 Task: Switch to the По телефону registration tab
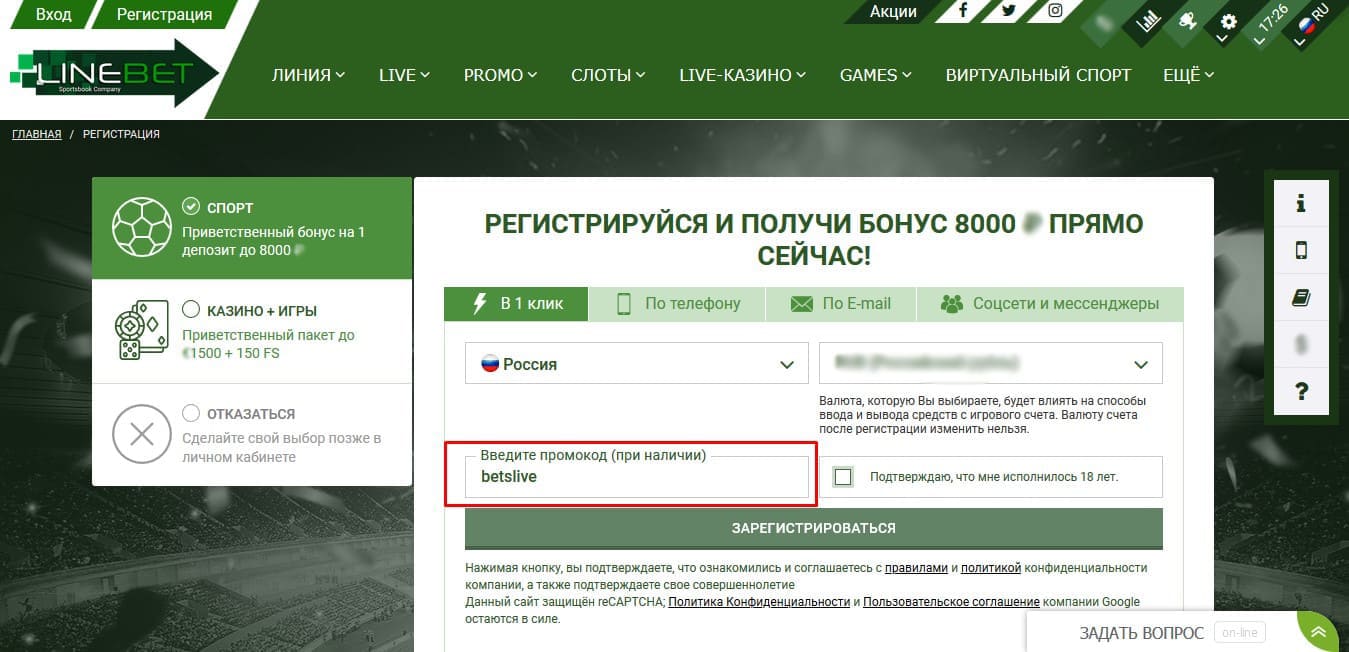tap(677, 303)
